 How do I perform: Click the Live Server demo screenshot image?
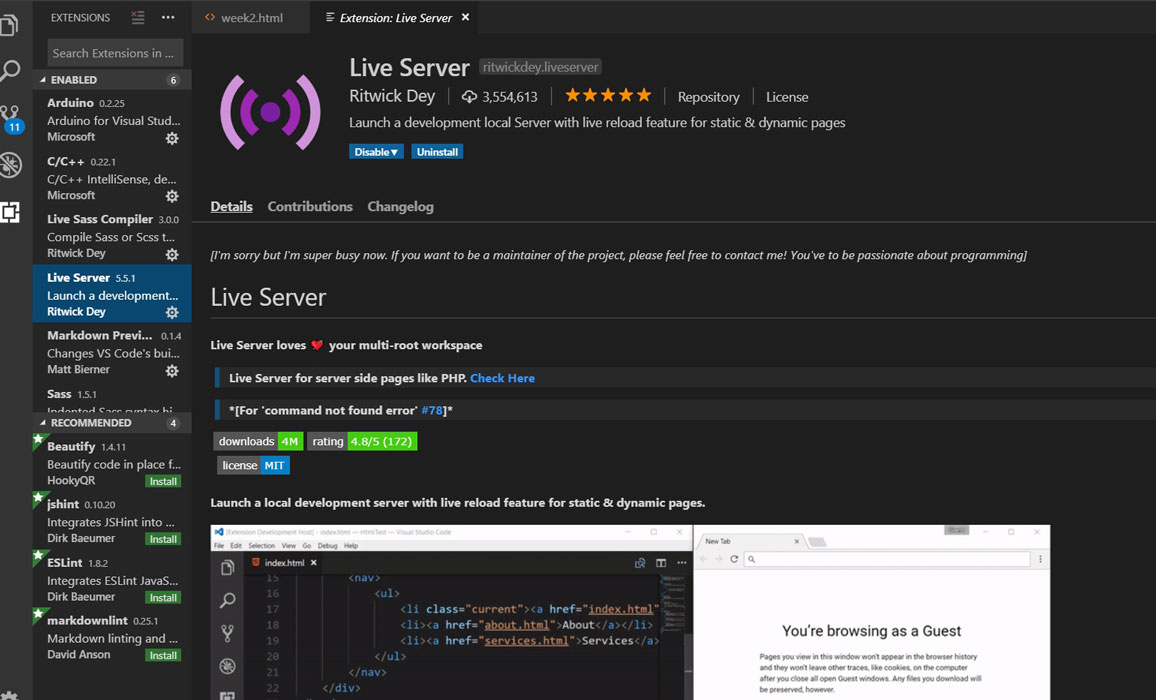pos(630,612)
